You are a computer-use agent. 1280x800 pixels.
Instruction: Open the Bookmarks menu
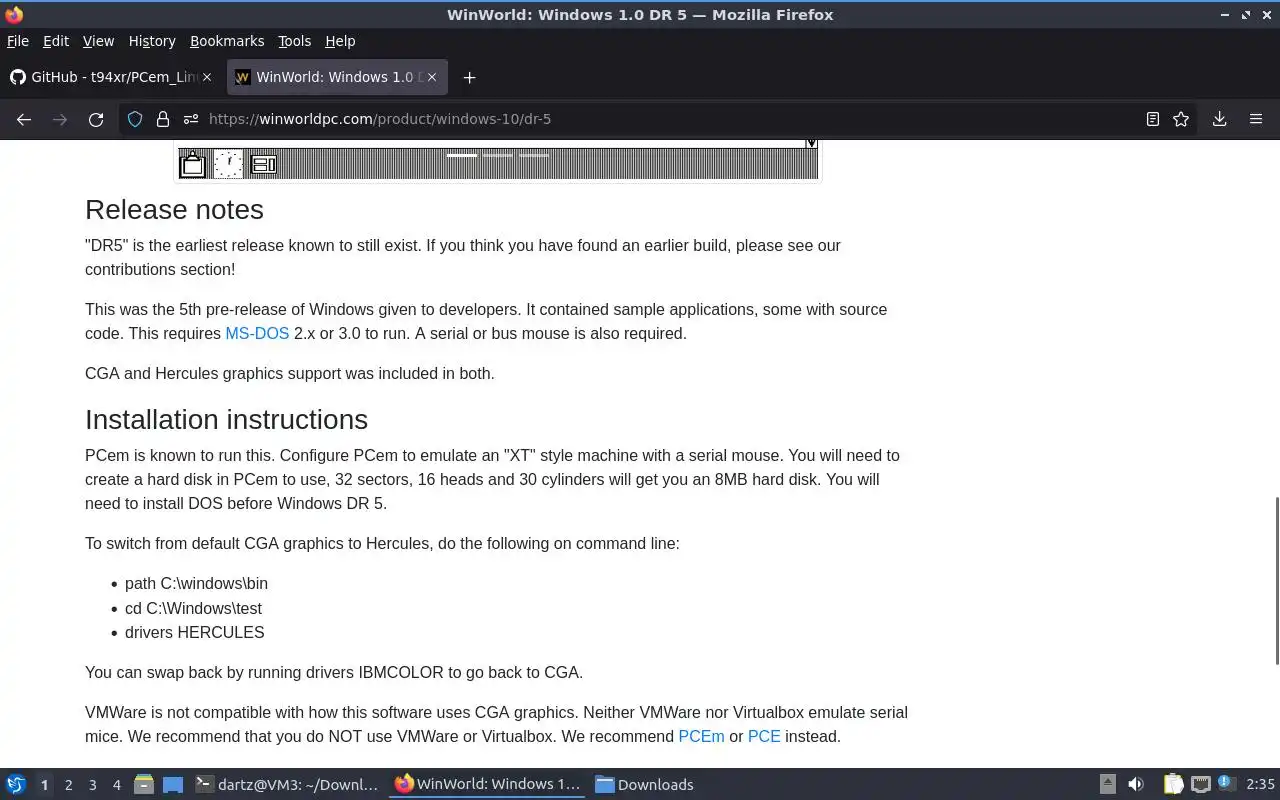tap(227, 41)
